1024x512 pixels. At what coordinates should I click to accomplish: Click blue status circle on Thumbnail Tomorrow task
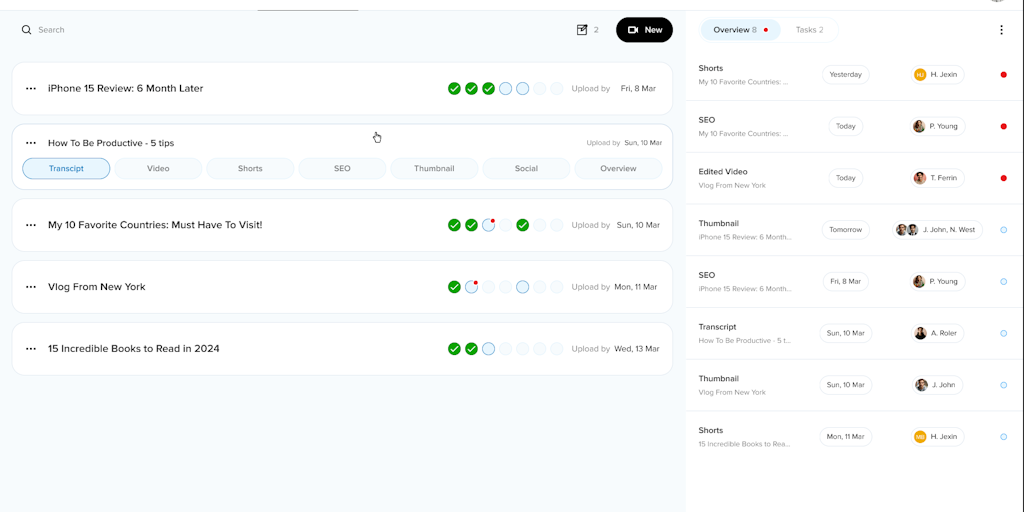pyautogui.click(x=1003, y=230)
